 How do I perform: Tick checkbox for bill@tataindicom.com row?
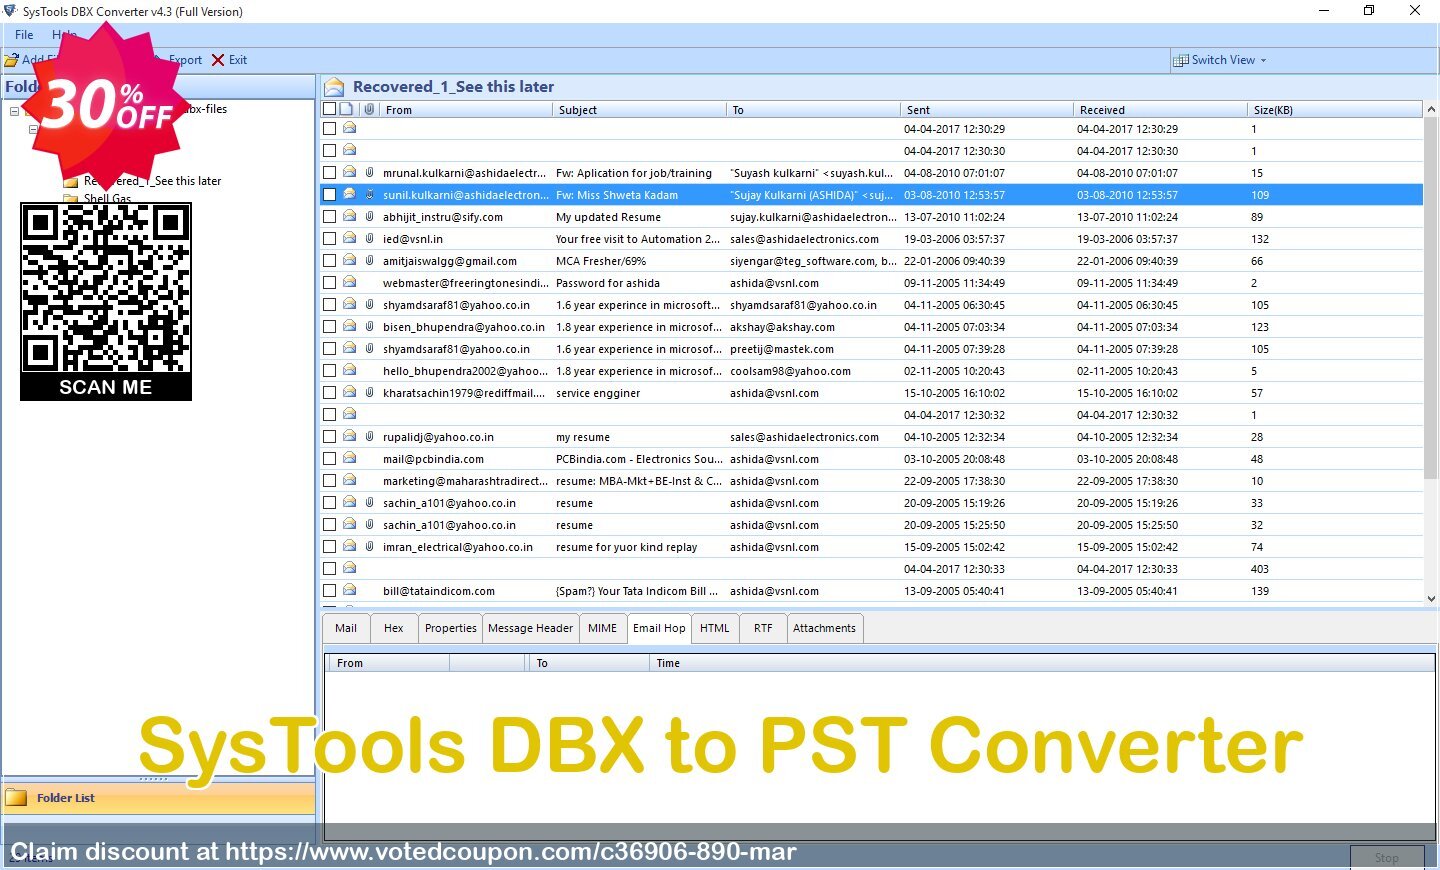point(329,591)
